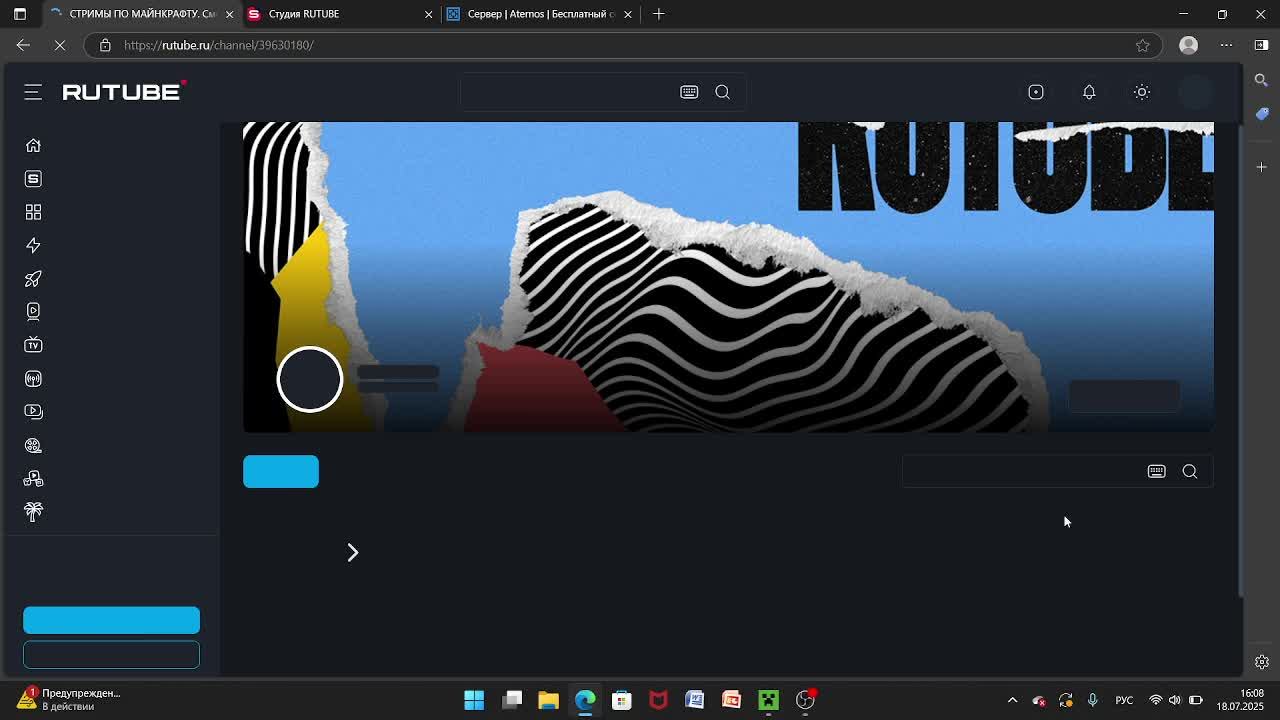Open OBS Studio from taskbar
Image resolution: width=1280 pixels, height=720 pixels.
point(805,700)
